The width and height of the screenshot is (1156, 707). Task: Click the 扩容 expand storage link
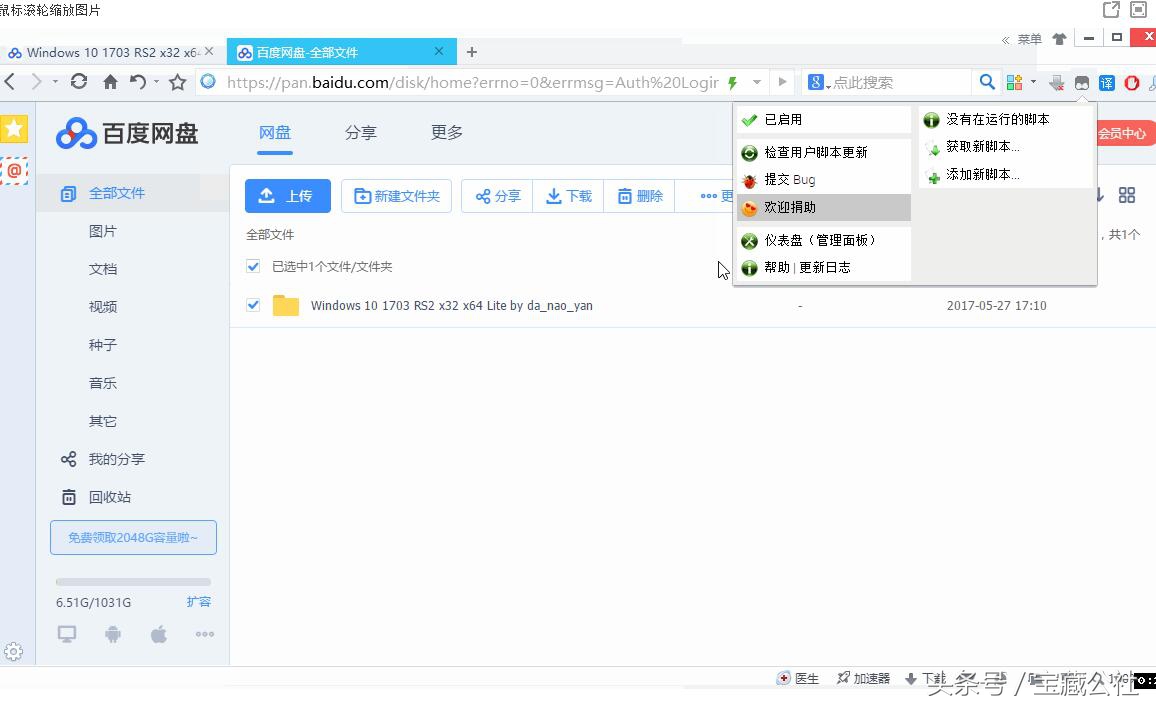coord(199,602)
